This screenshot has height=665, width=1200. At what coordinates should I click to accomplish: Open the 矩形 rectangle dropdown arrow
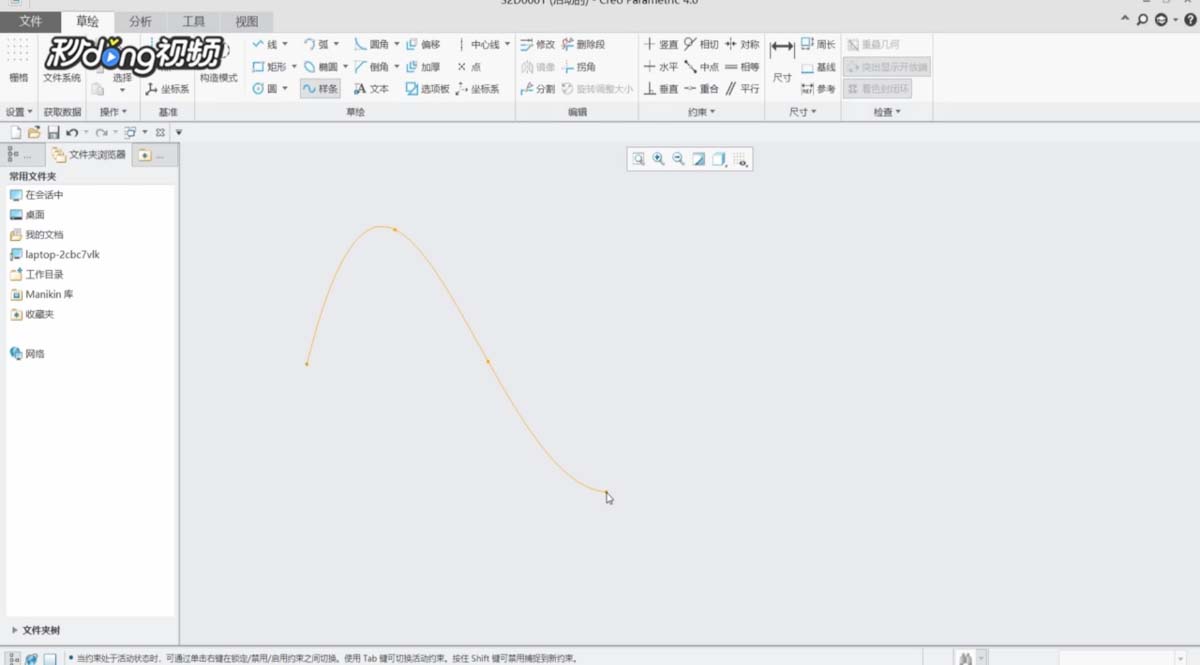pos(294,67)
